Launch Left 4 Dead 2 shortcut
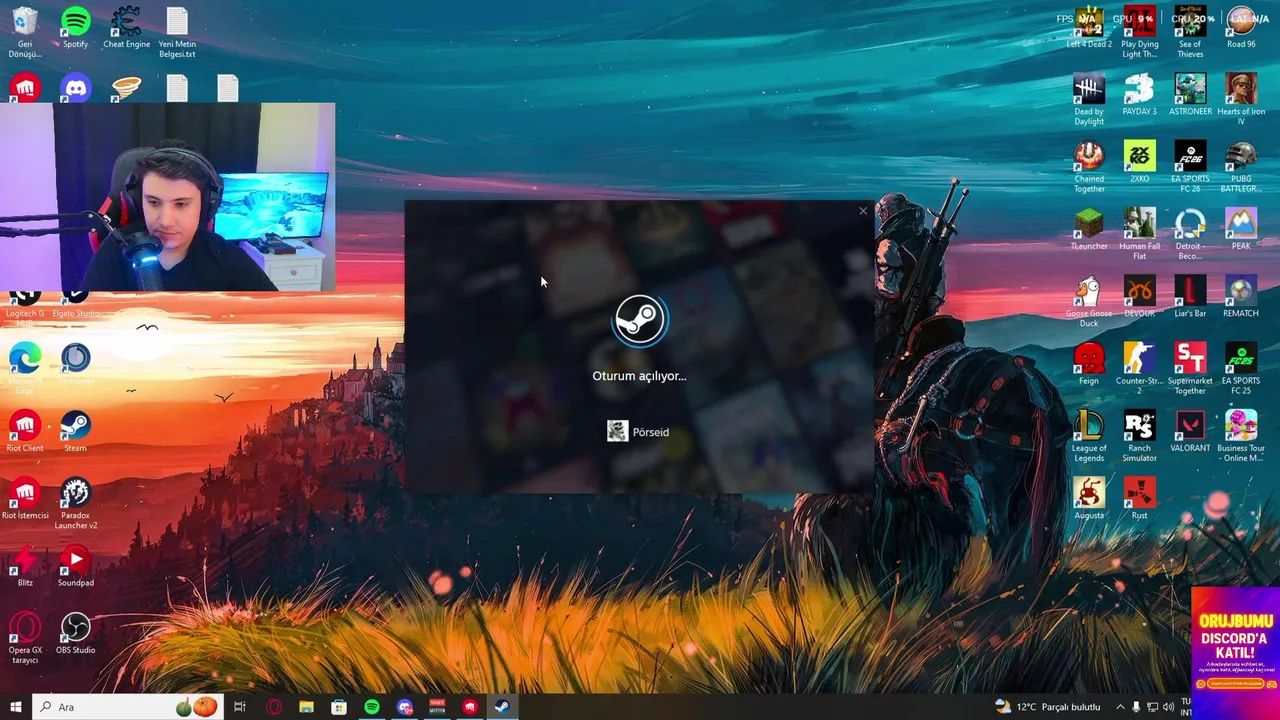The image size is (1280, 720). [1089, 28]
